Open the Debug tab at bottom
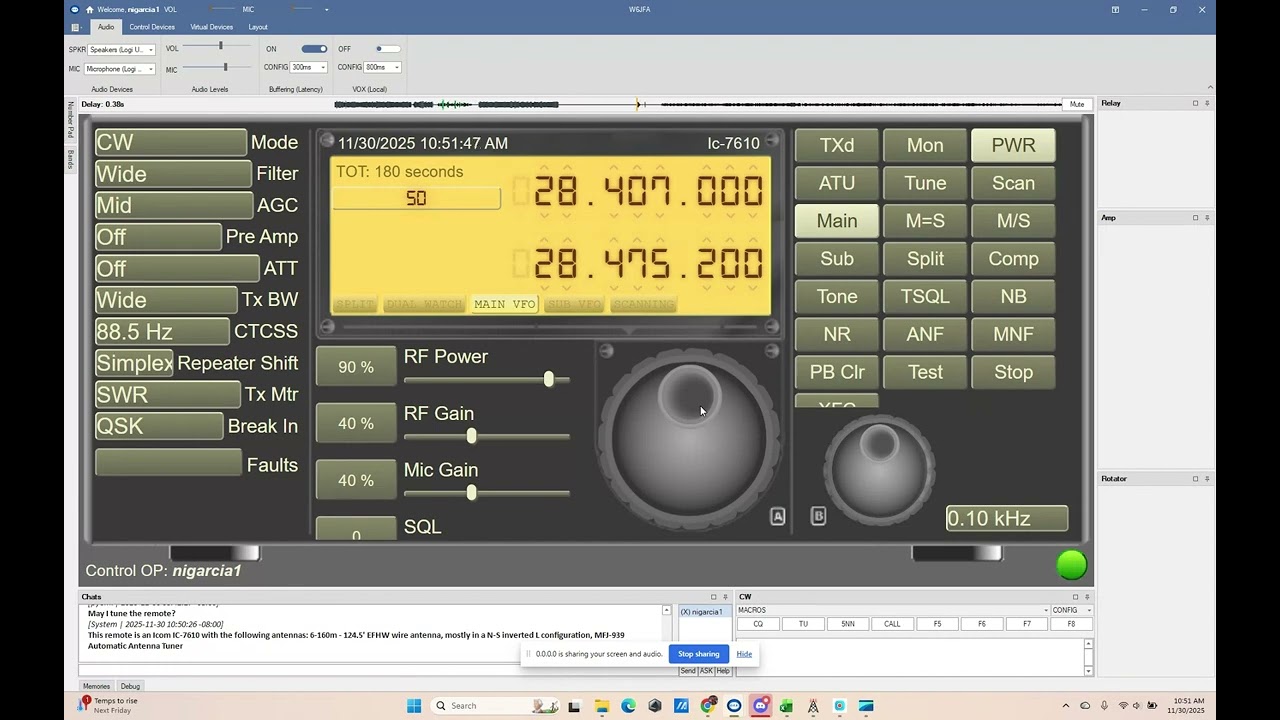This screenshot has height=720, width=1280. click(x=131, y=686)
